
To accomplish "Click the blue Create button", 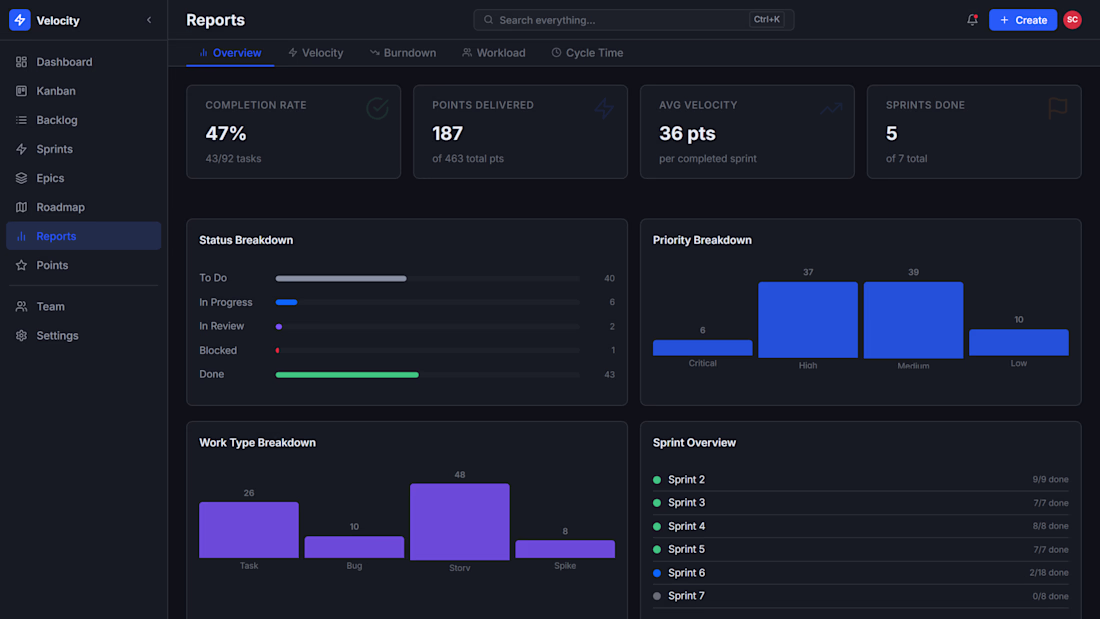I will (x=1023, y=20).
